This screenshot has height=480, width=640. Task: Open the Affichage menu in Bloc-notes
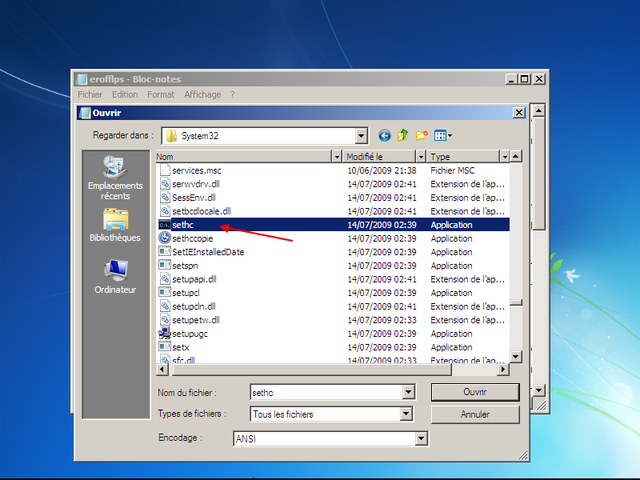[x=202, y=95]
